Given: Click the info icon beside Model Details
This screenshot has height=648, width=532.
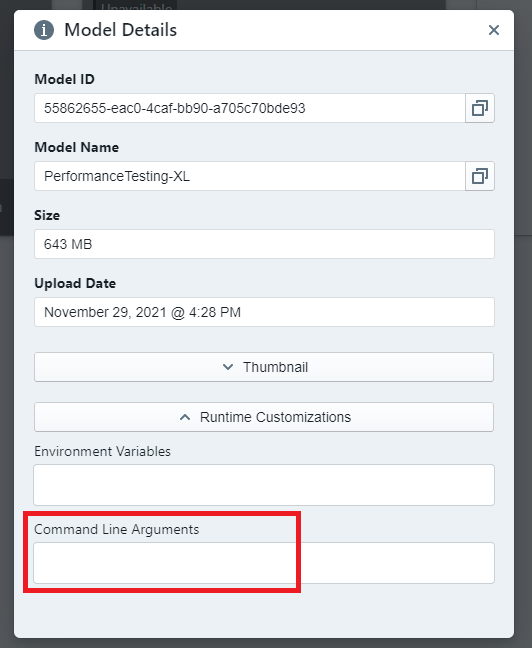Looking at the screenshot, I should click(x=44, y=30).
